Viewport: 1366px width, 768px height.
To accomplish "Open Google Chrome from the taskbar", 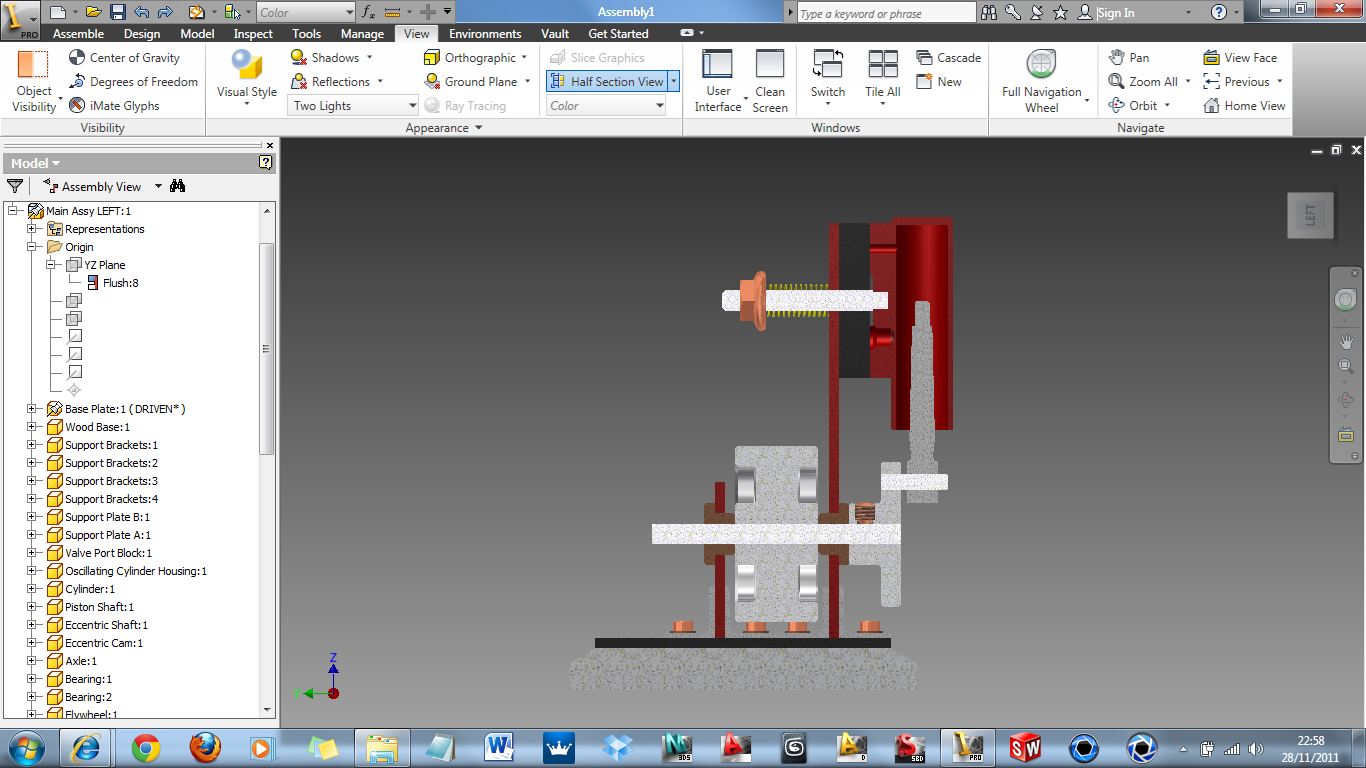I will click(x=145, y=747).
